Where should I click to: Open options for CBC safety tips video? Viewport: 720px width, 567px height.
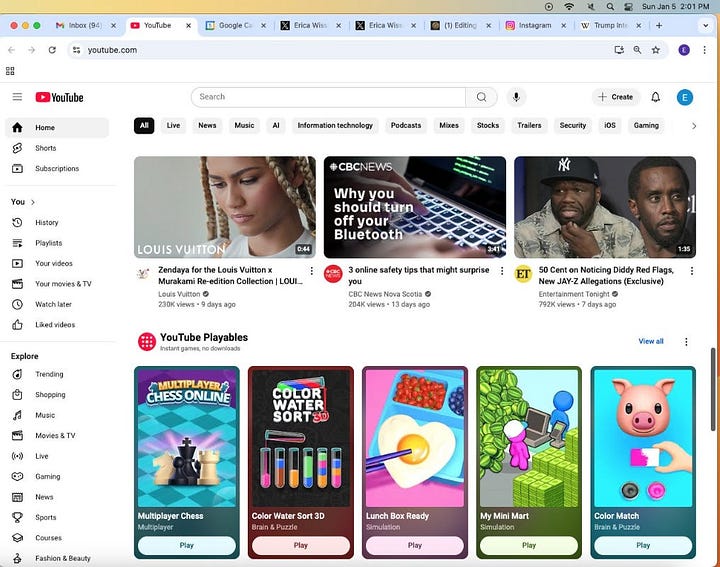pyautogui.click(x=502, y=271)
